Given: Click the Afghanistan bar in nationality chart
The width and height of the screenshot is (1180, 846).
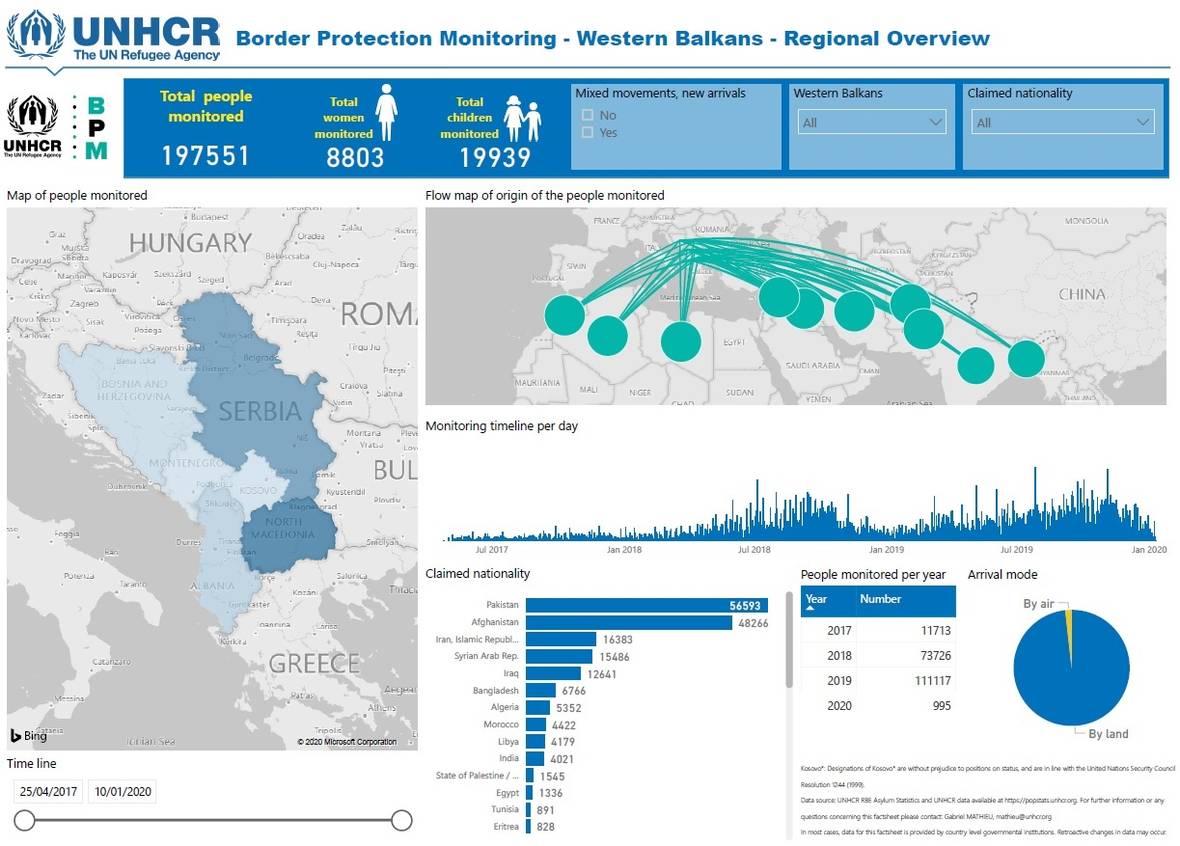Looking at the screenshot, I should (x=629, y=623).
